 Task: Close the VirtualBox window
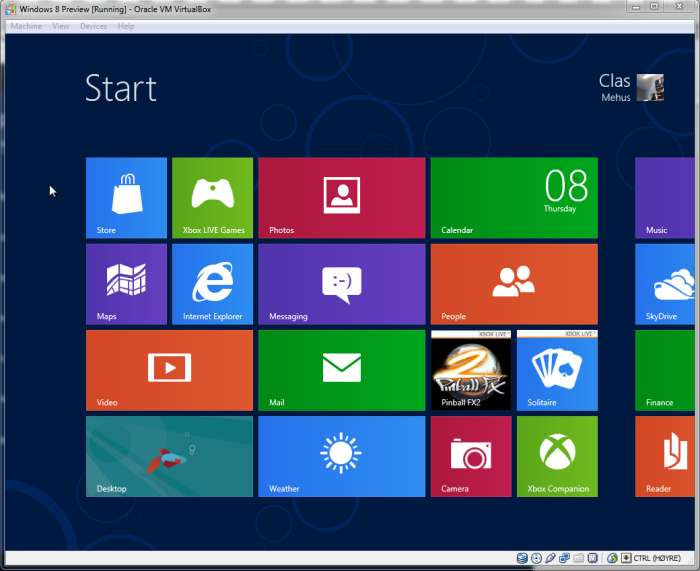tap(679, 6)
